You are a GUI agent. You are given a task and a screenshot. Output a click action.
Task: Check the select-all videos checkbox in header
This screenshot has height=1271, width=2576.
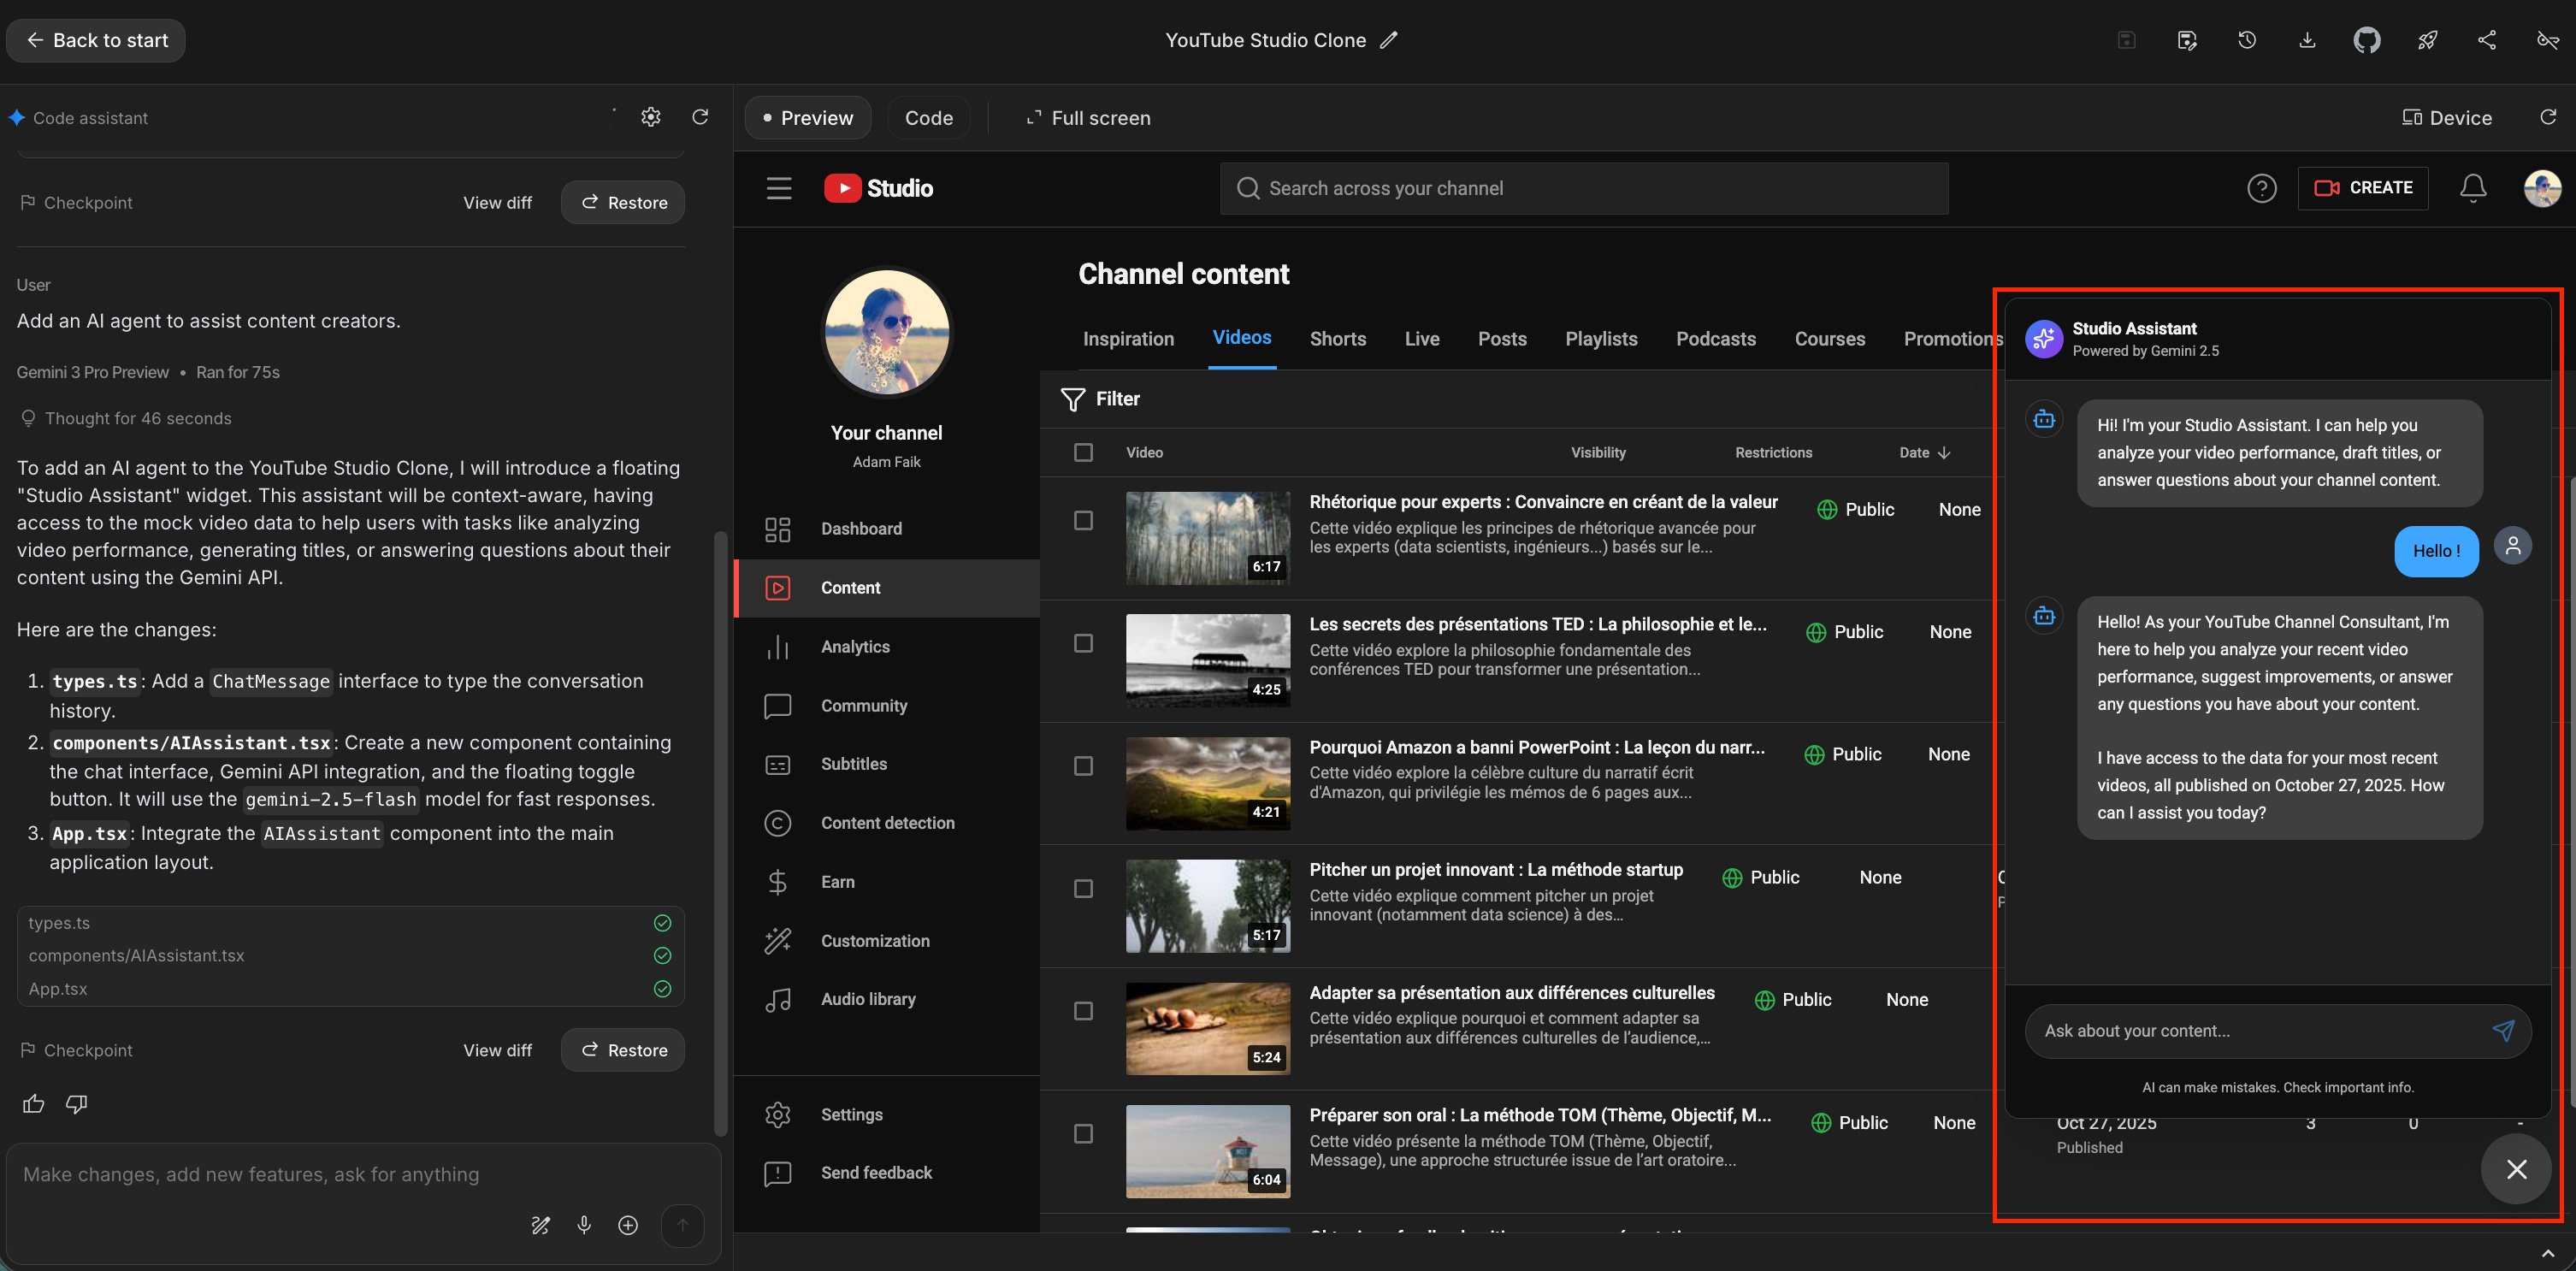(x=1083, y=452)
